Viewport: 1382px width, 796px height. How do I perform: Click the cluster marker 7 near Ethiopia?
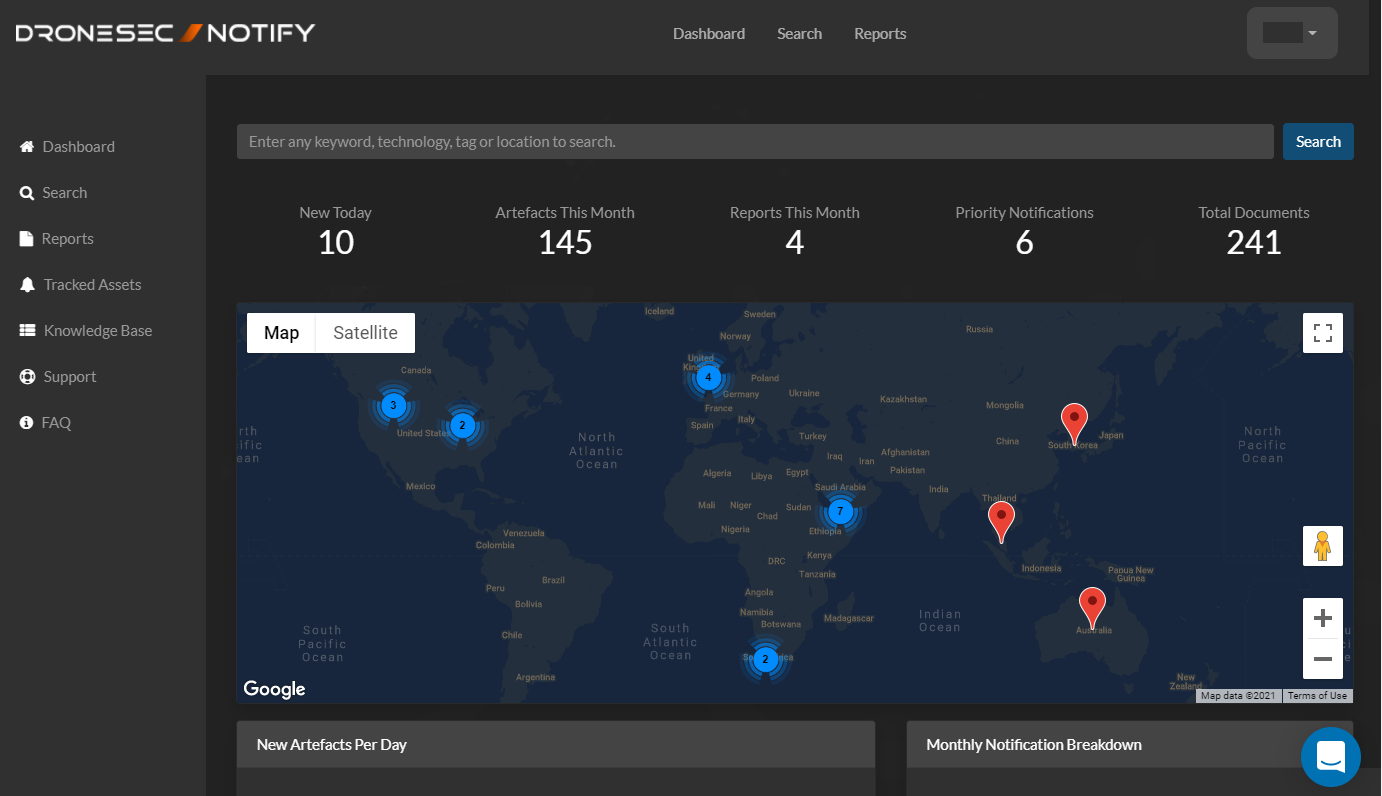point(840,512)
